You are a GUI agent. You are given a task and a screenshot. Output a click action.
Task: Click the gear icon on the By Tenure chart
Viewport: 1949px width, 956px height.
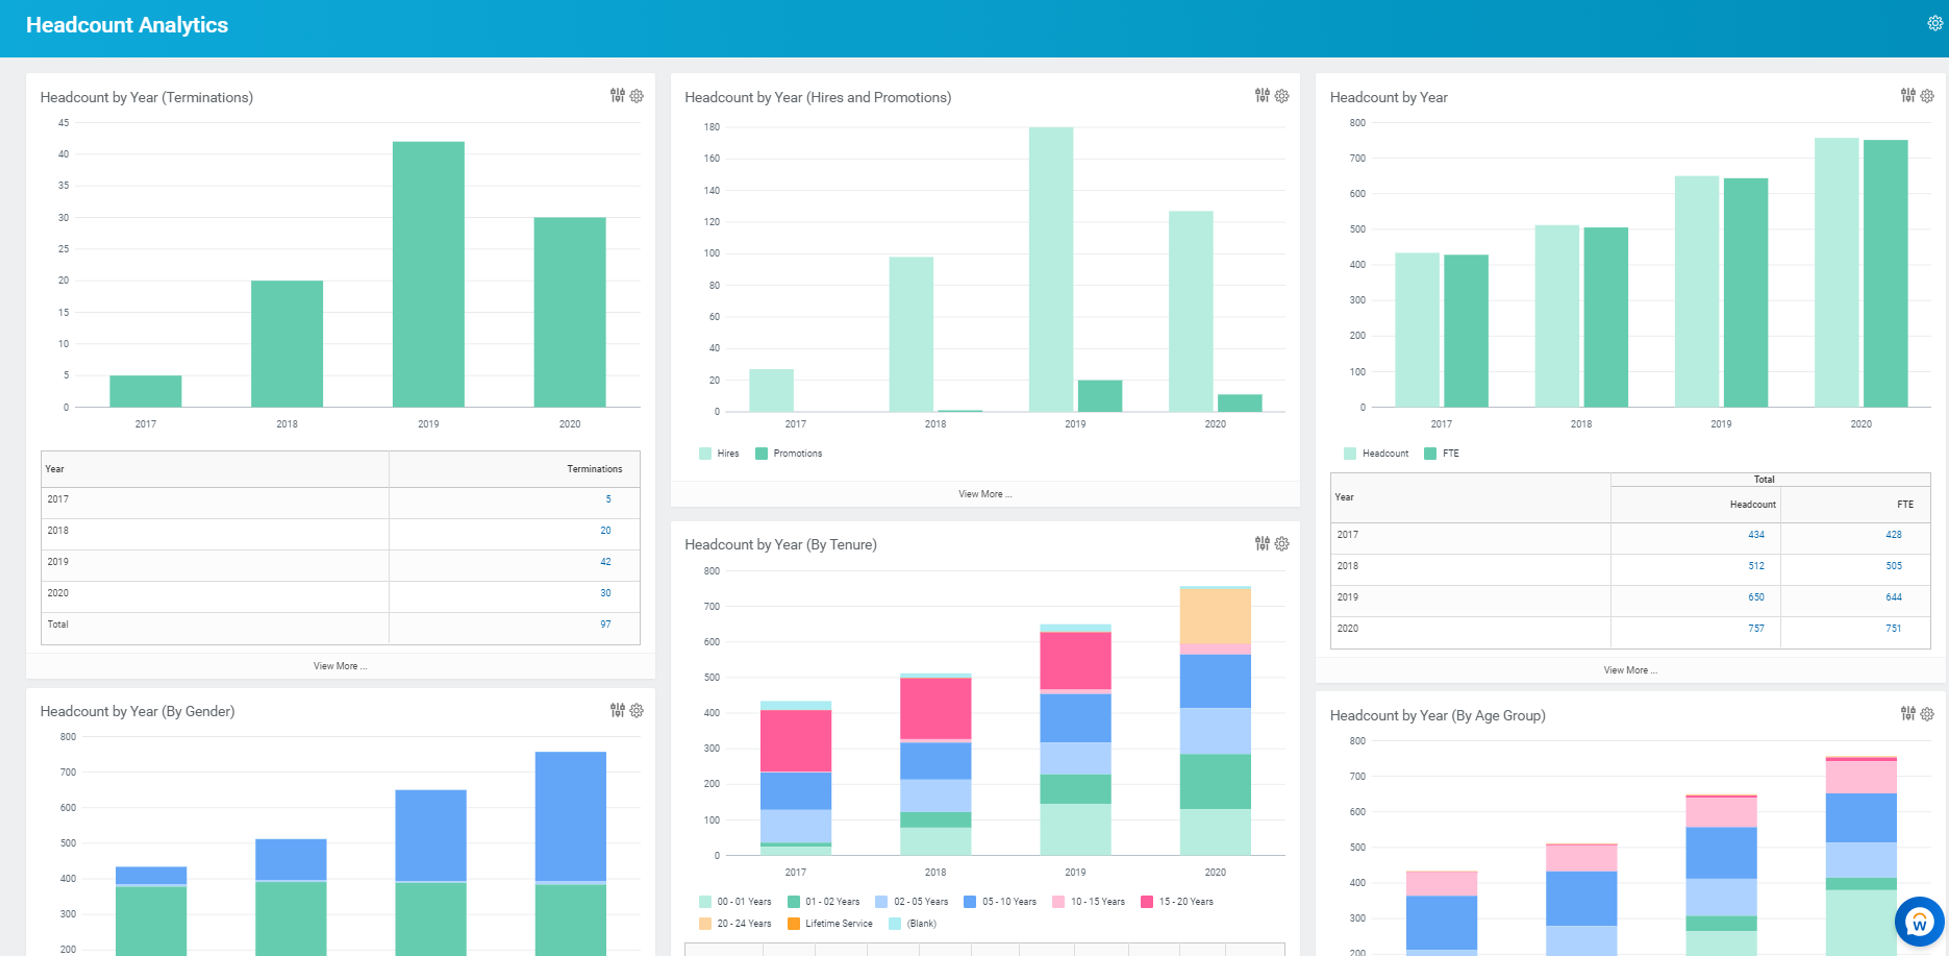pyautogui.click(x=1282, y=544)
